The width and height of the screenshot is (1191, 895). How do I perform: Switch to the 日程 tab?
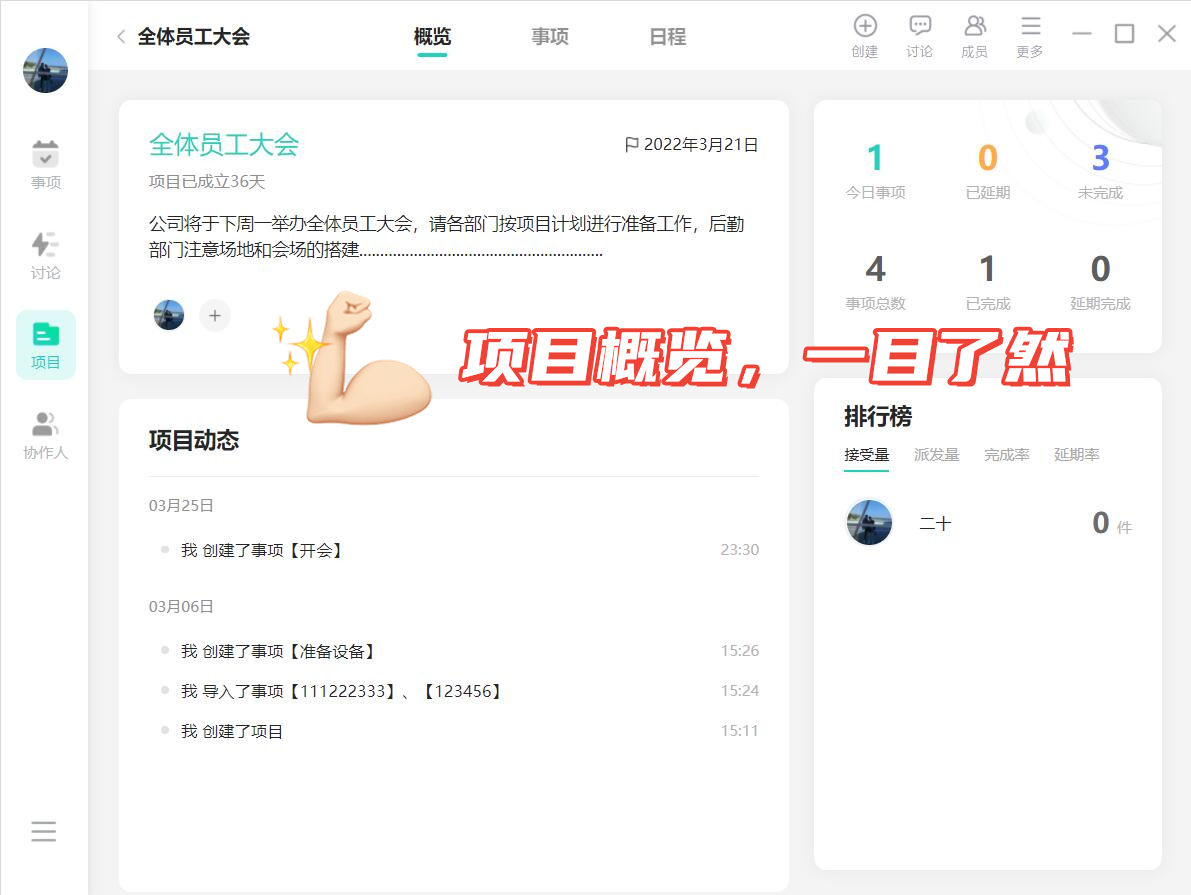tap(668, 36)
